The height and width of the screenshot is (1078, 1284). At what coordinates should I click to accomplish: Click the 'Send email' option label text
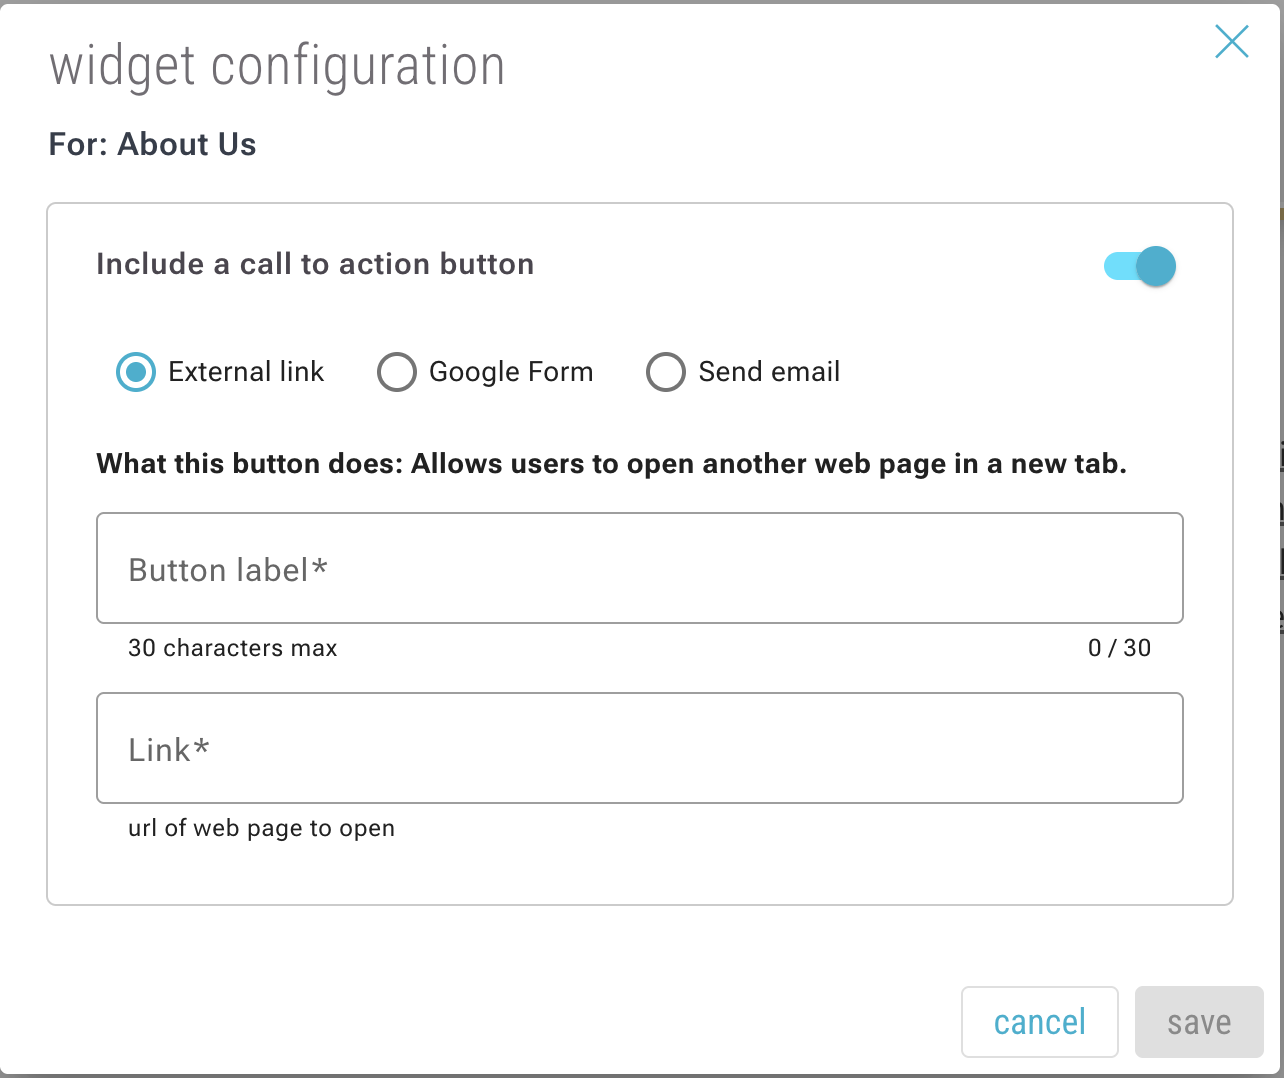point(769,372)
